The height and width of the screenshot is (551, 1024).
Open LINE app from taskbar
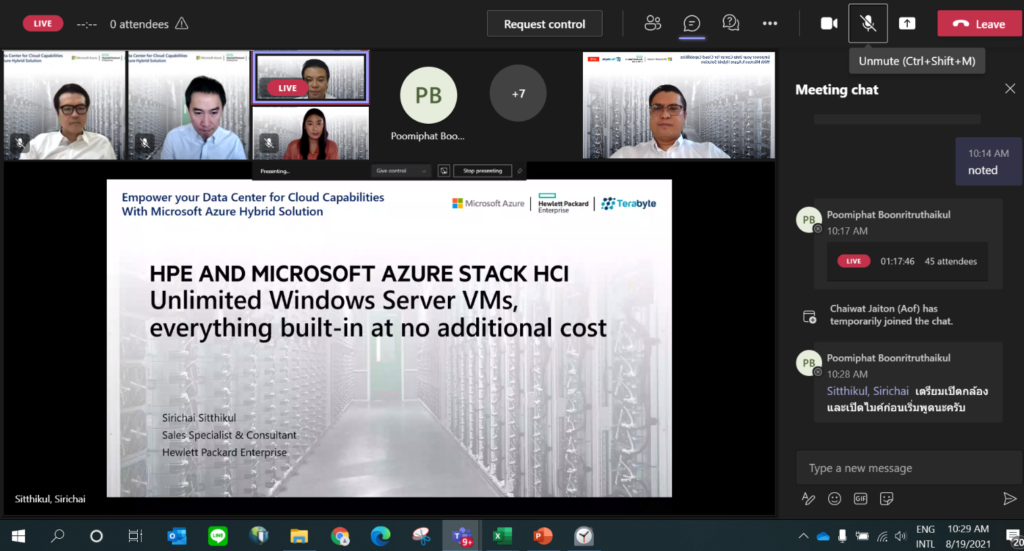click(217, 536)
